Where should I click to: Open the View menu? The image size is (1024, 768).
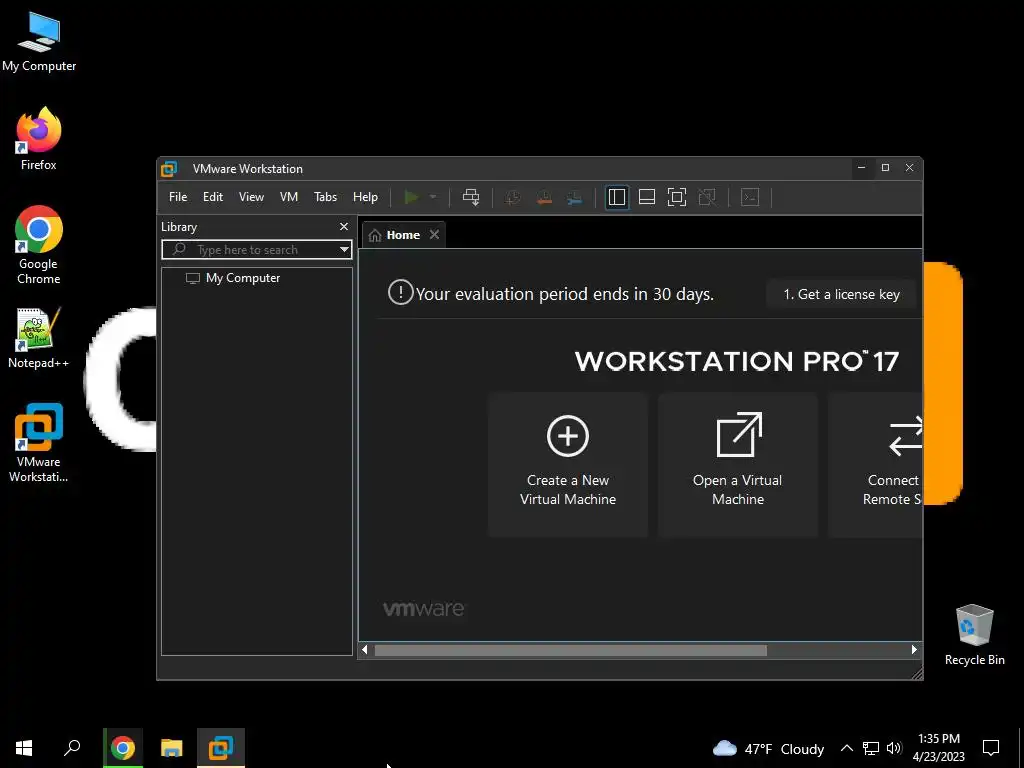[251, 197]
